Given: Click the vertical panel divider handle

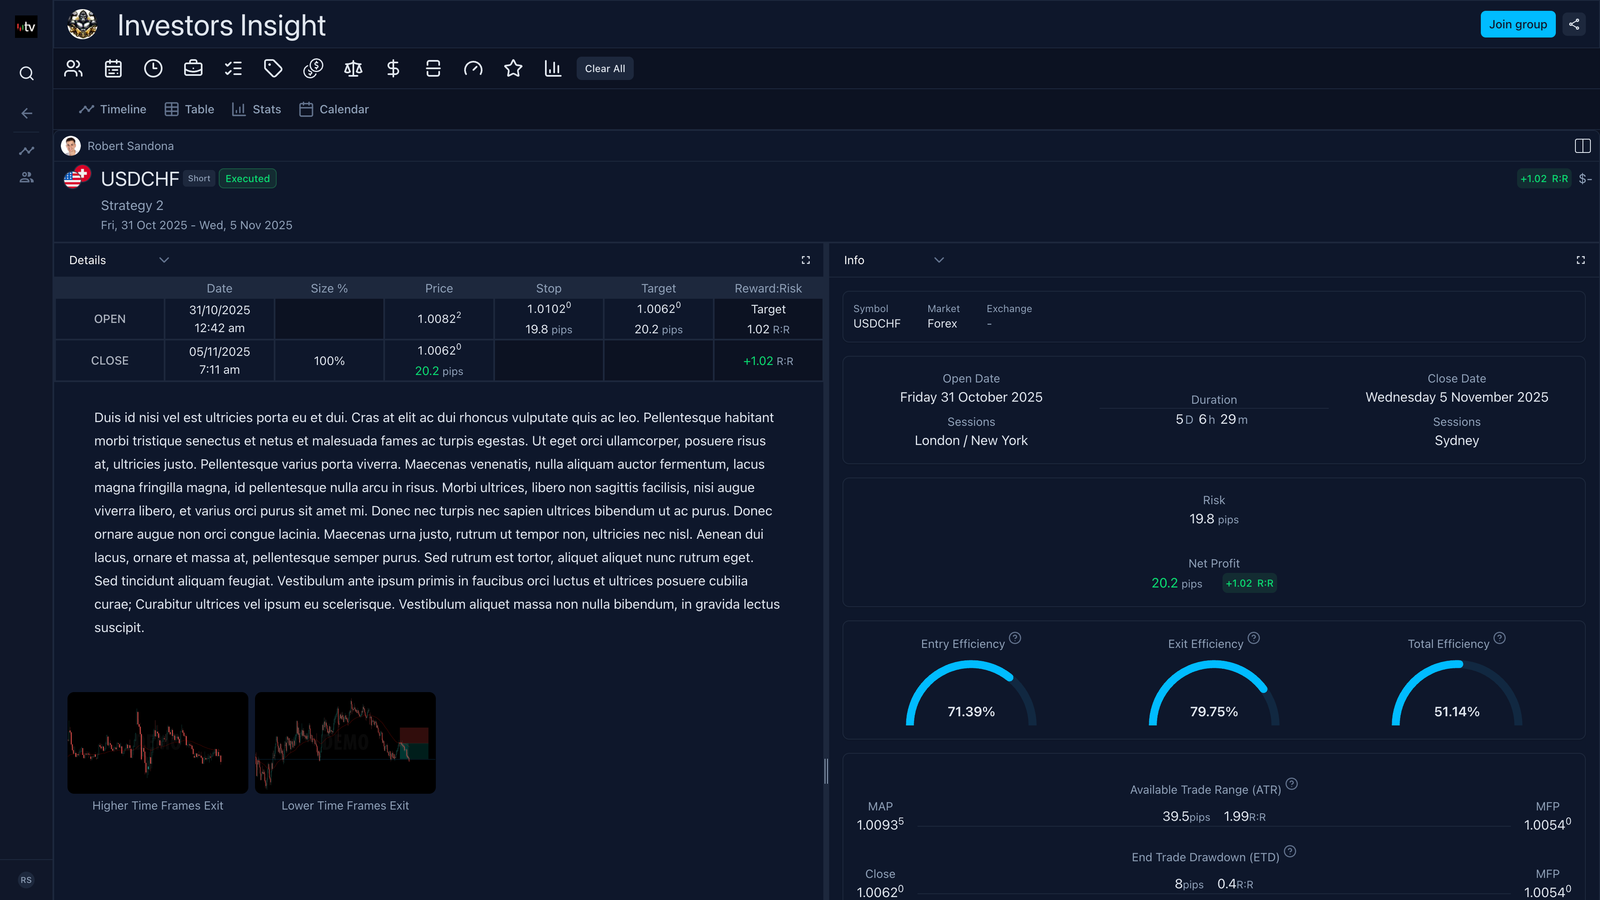Looking at the screenshot, I should [x=826, y=771].
